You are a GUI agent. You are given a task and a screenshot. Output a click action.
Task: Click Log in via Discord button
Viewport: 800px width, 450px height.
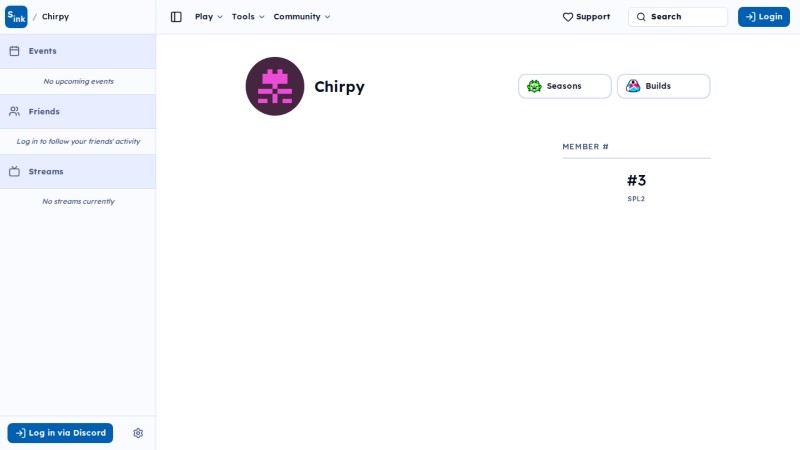point(60,433)
